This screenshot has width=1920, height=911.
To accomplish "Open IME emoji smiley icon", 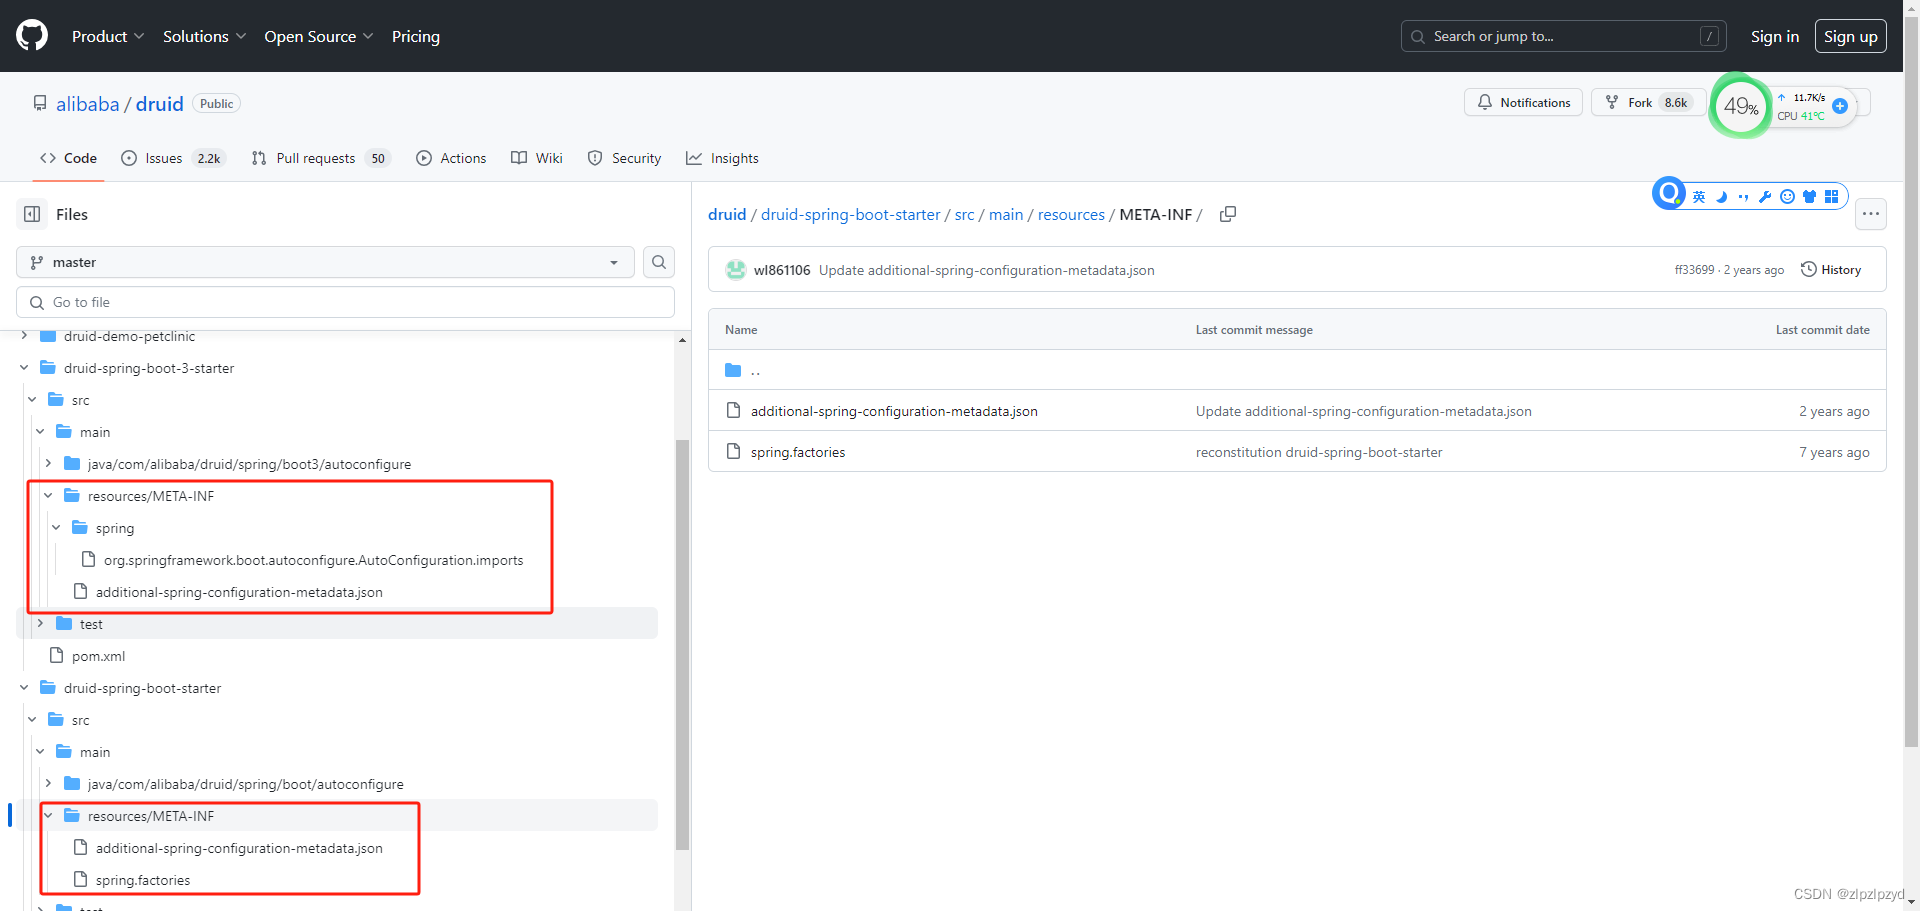I will pos(1787,197).
